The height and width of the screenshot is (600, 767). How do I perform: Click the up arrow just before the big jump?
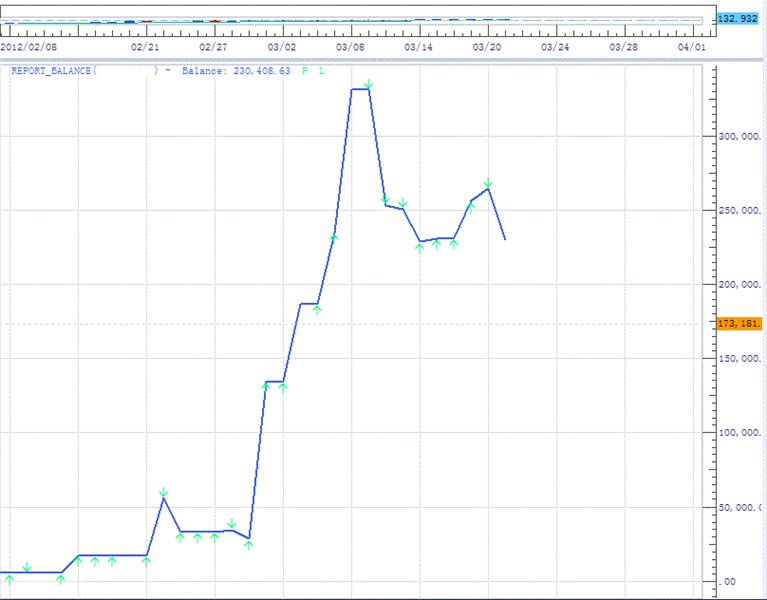[x=248, y=544]
